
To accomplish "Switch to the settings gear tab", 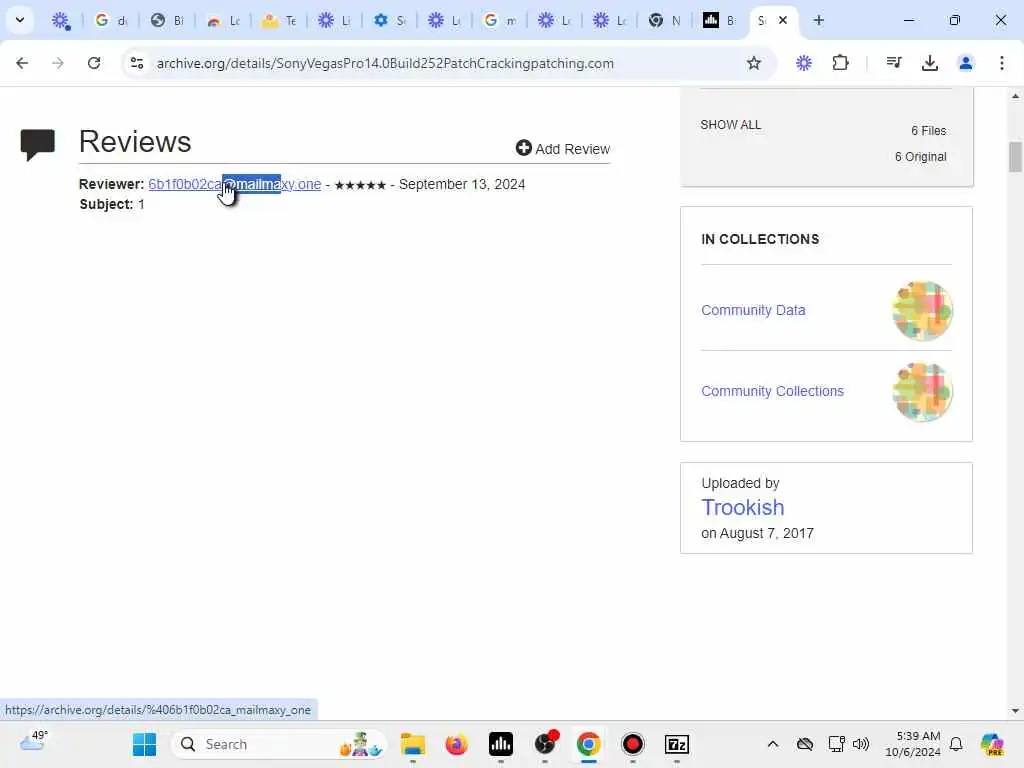I will (x=389, y=20).
